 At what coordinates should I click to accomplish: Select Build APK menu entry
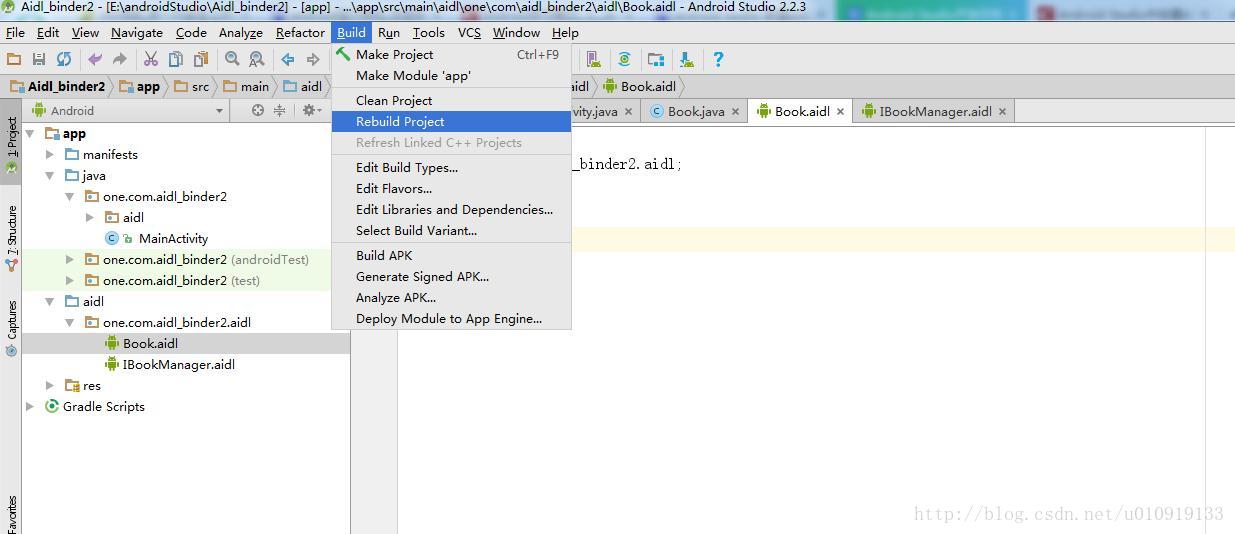tap(451, 255)
